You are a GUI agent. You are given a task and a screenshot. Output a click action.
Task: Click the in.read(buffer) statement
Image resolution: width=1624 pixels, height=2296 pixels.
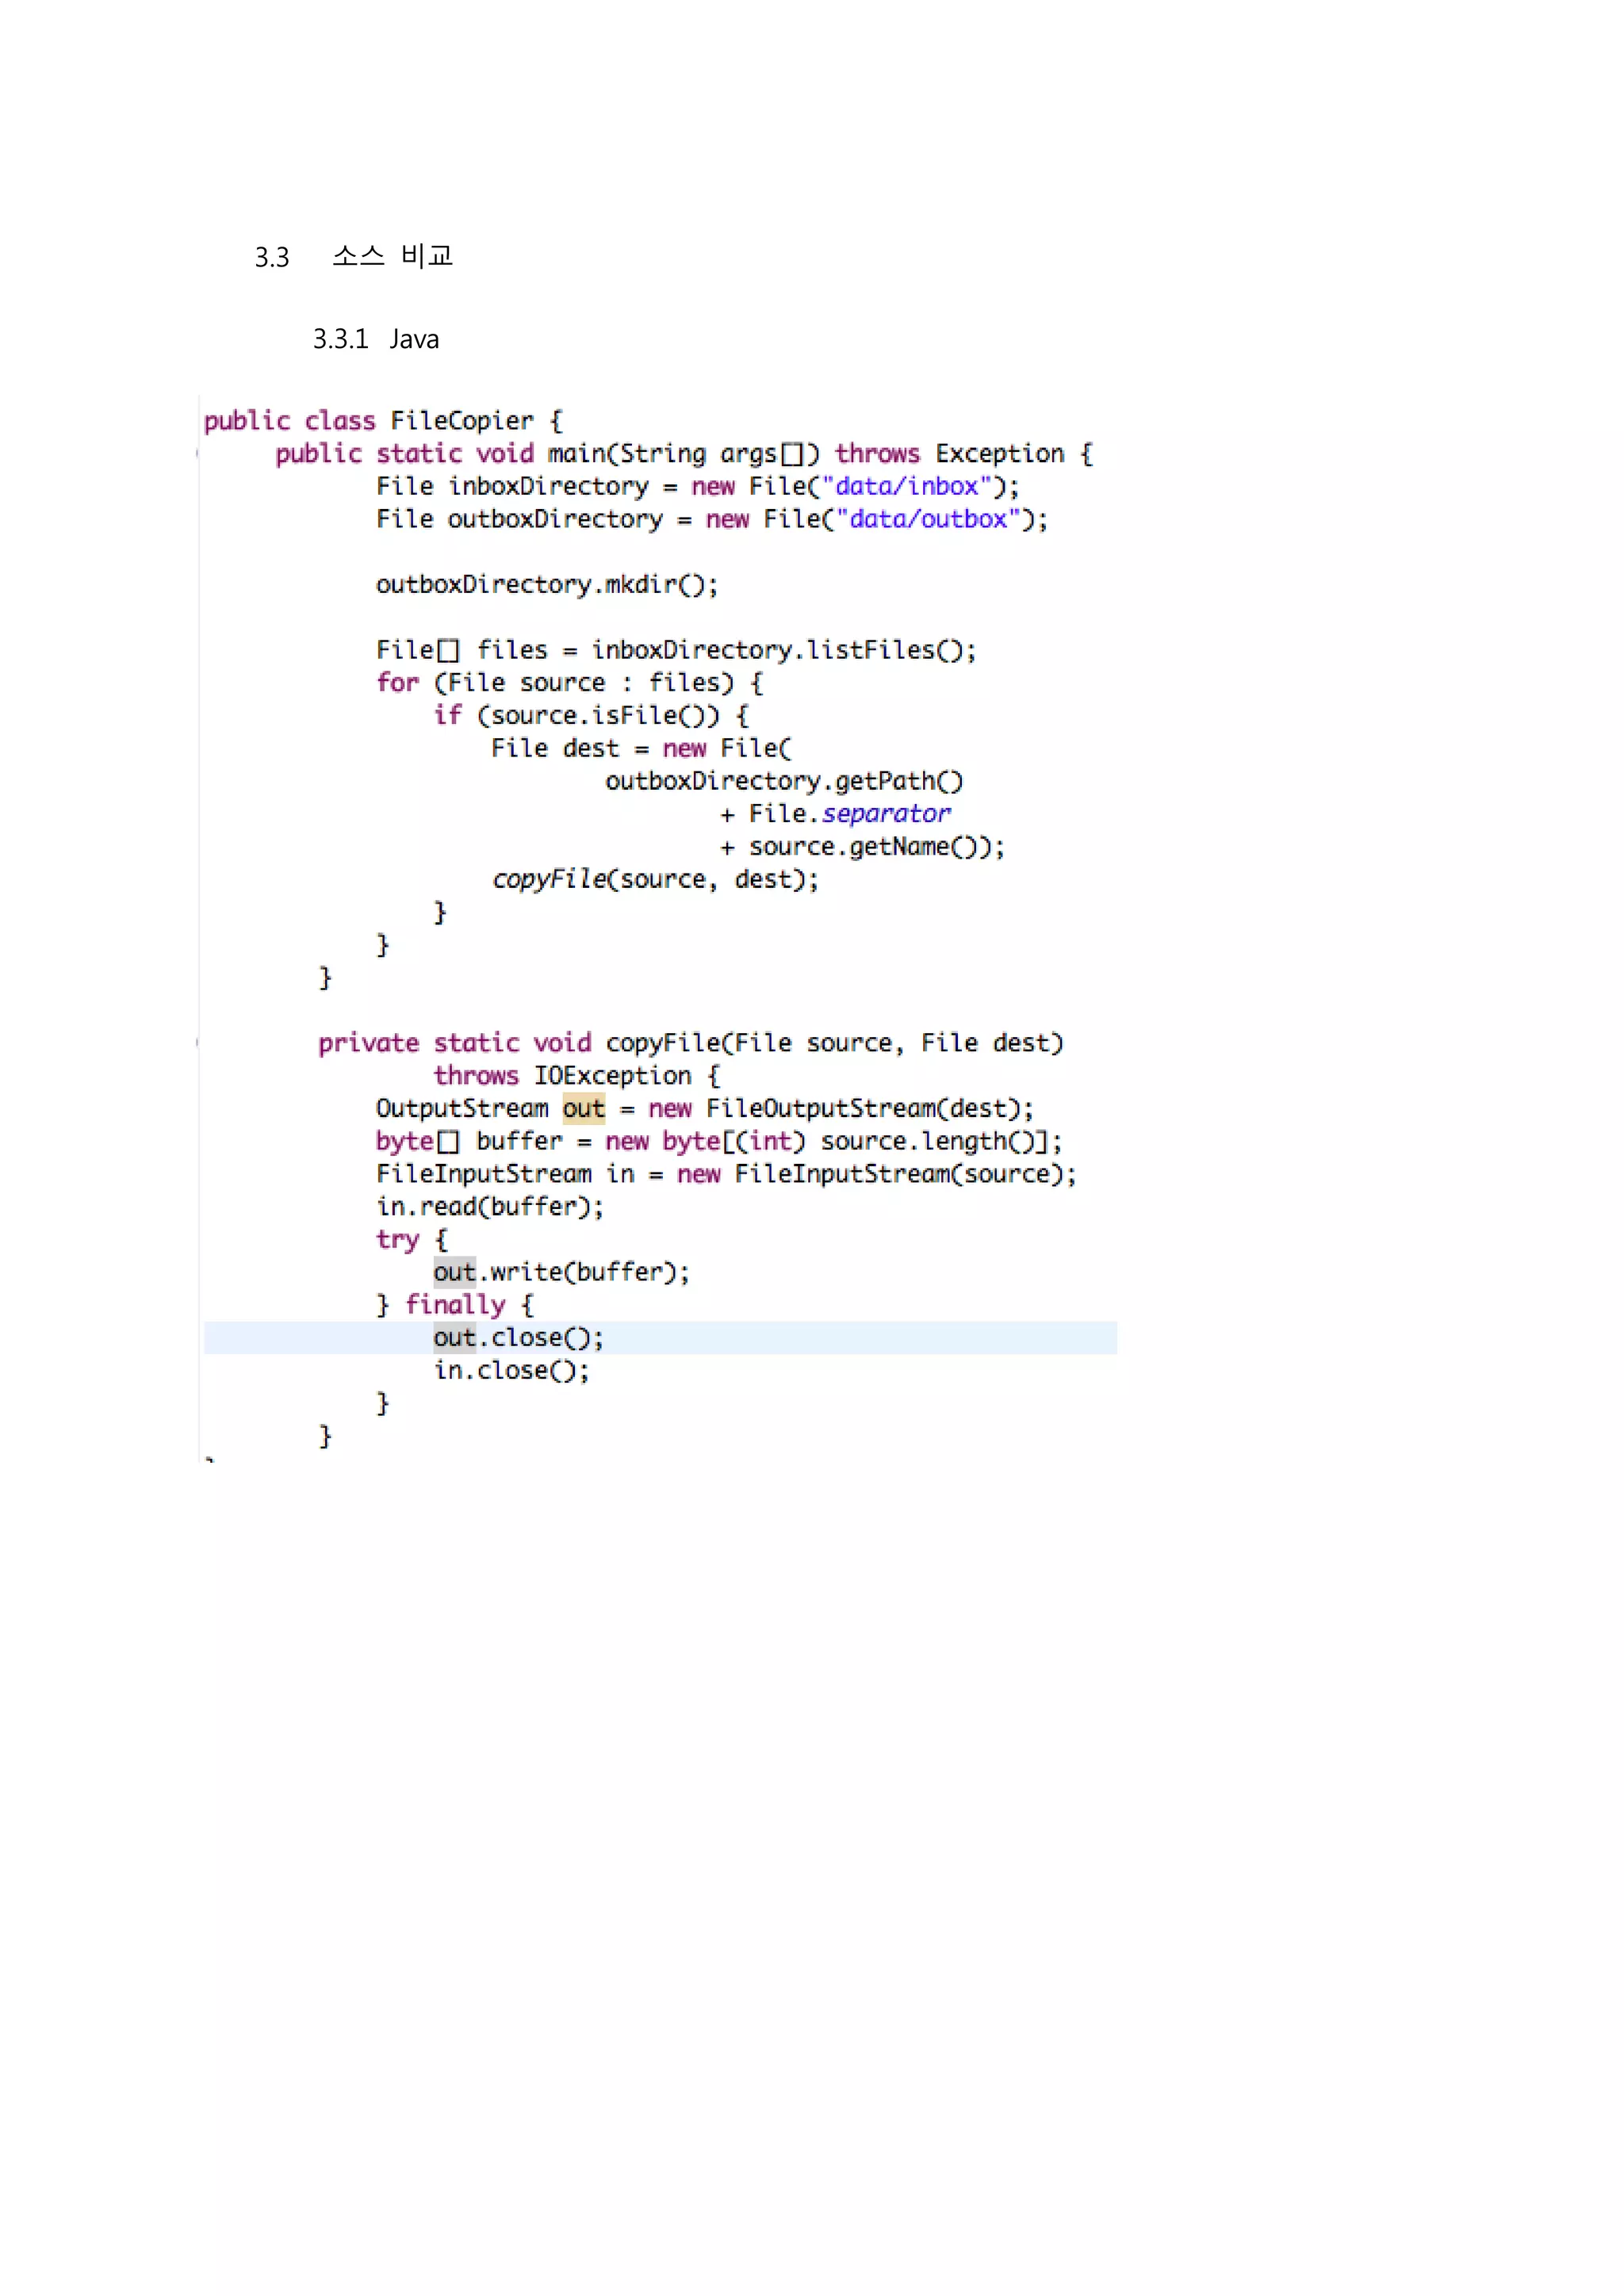[490, 1207]
